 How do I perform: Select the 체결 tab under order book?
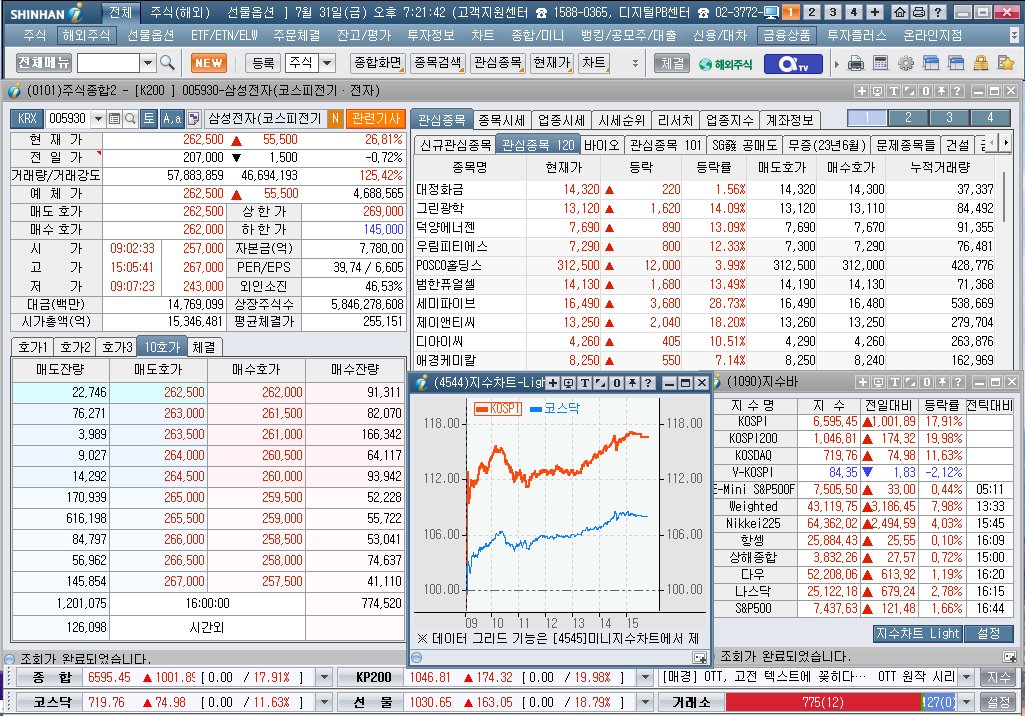tap(205, 347)
